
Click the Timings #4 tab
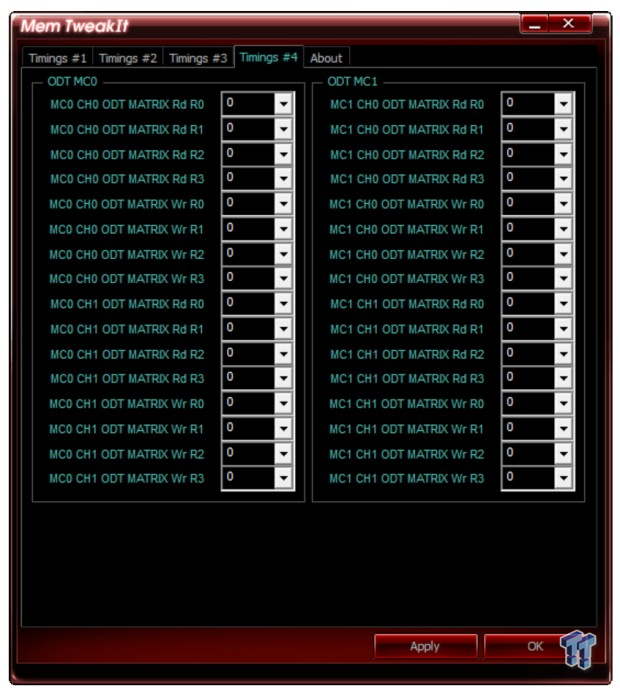point(269,57)
